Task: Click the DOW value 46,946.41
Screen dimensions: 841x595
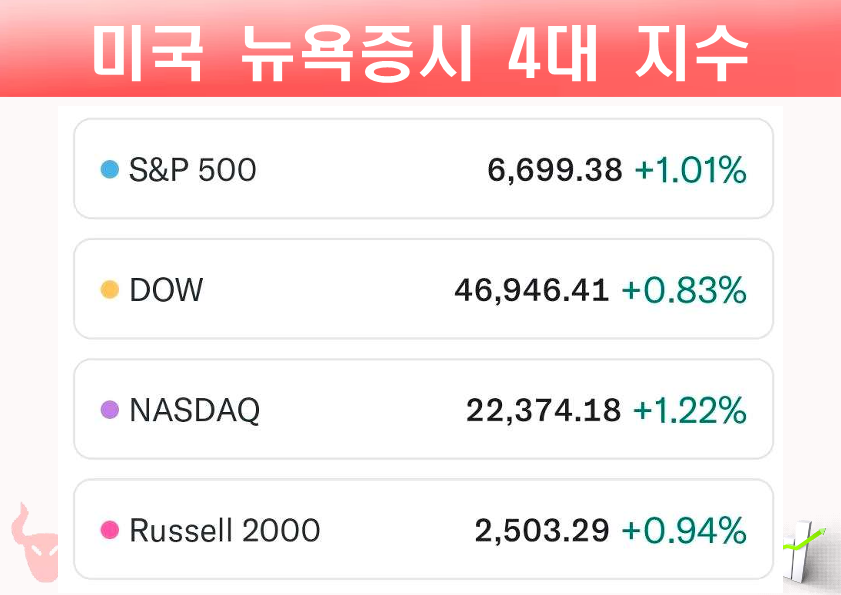Action: tap(531, 290)
